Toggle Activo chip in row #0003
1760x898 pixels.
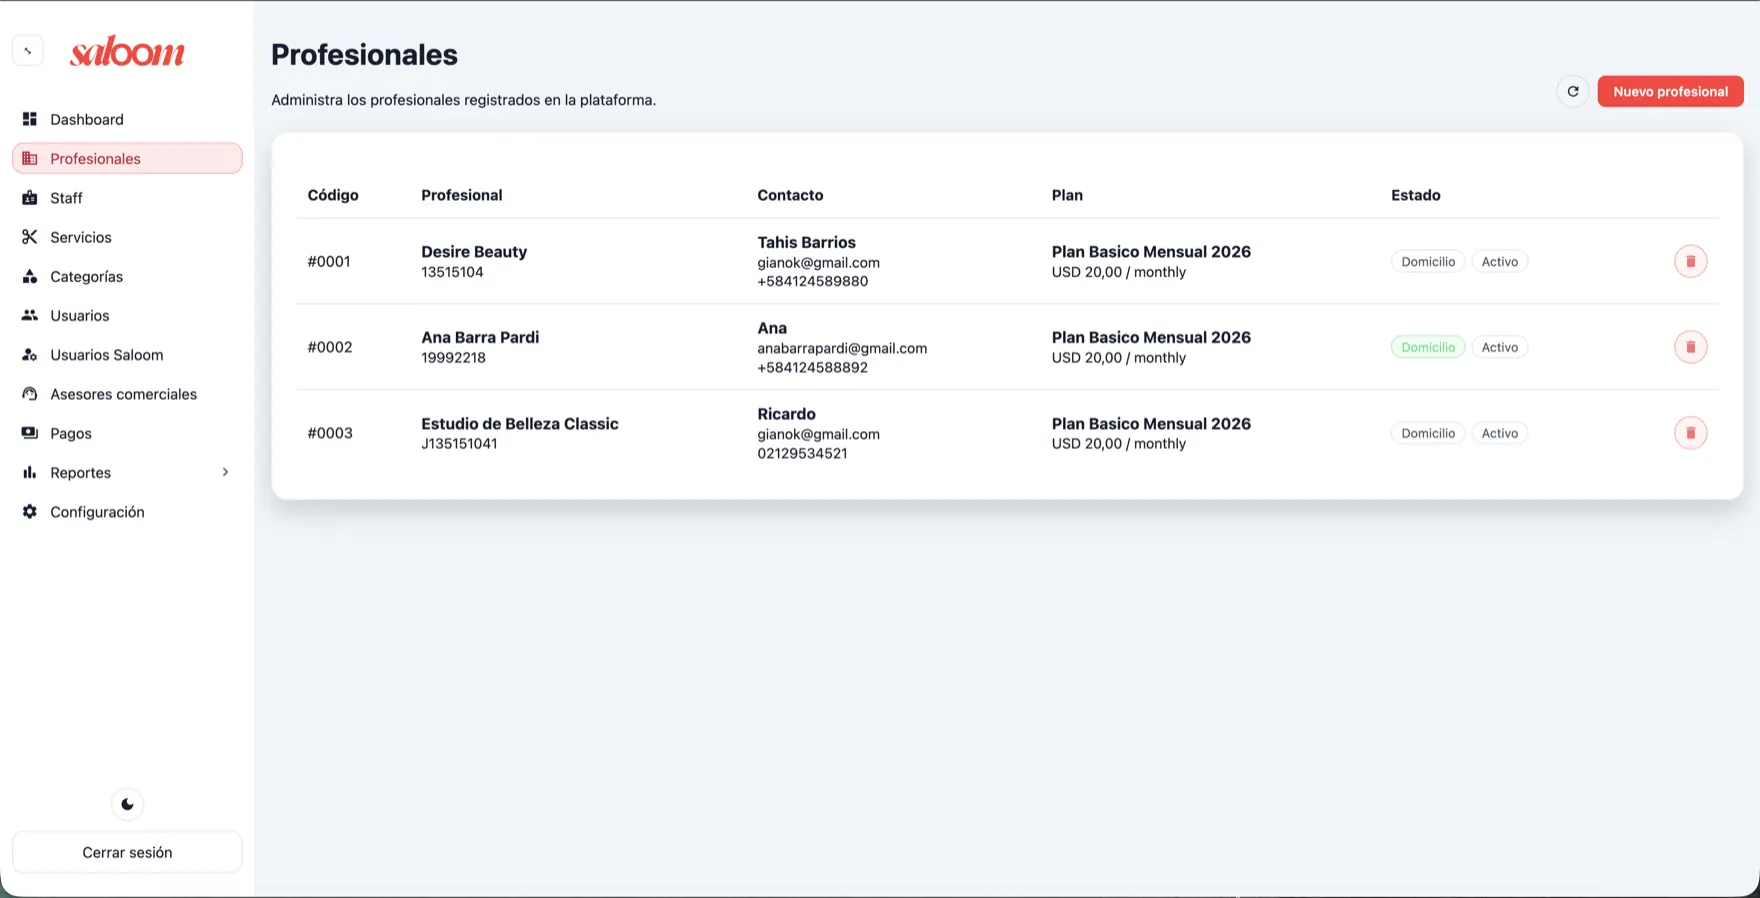1500,433
